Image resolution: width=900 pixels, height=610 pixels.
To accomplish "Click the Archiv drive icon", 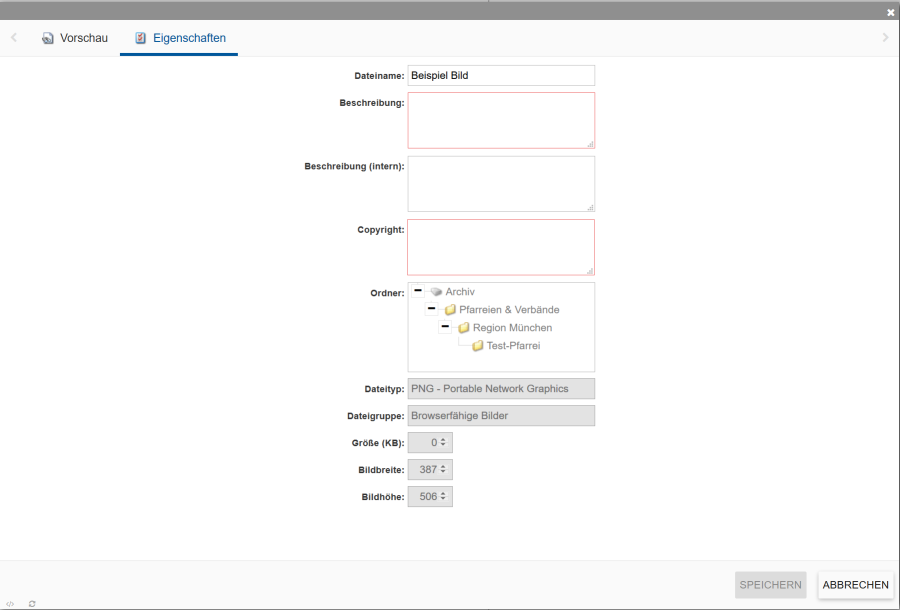I will (436, 292).
